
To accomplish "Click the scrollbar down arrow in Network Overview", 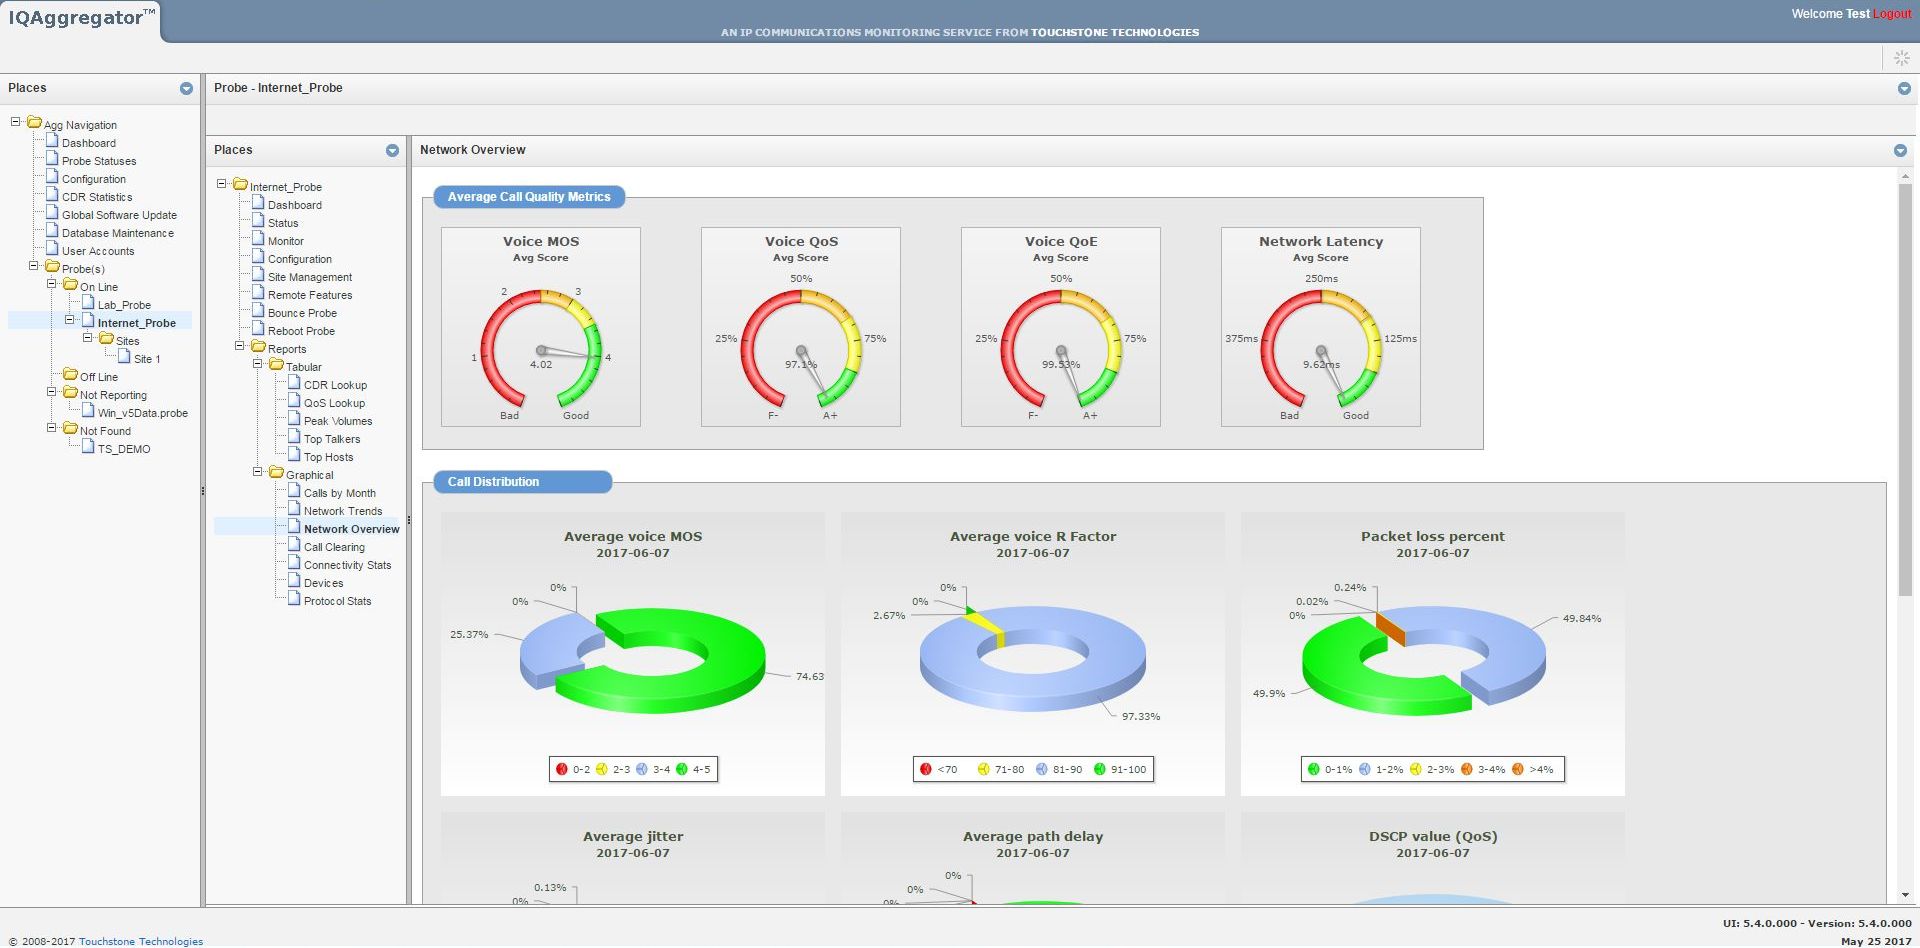I will [1904, 895].
